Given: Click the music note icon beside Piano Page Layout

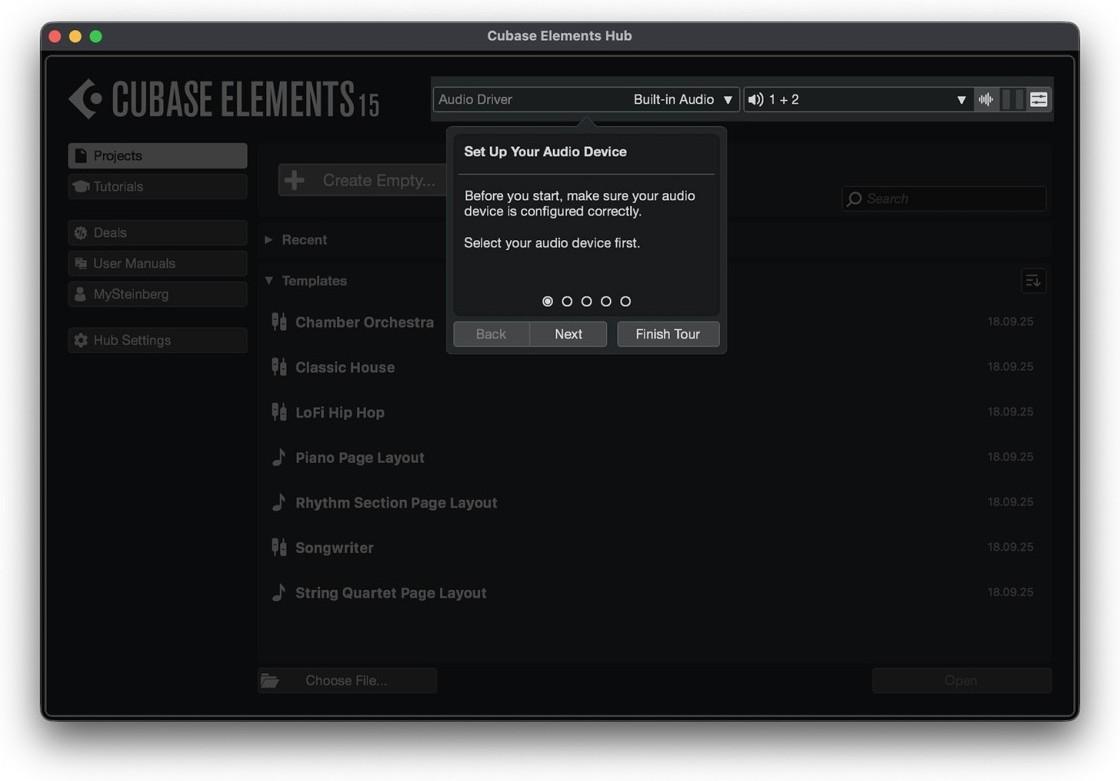Looking at the screenshot, I should [x=278, y=456].
